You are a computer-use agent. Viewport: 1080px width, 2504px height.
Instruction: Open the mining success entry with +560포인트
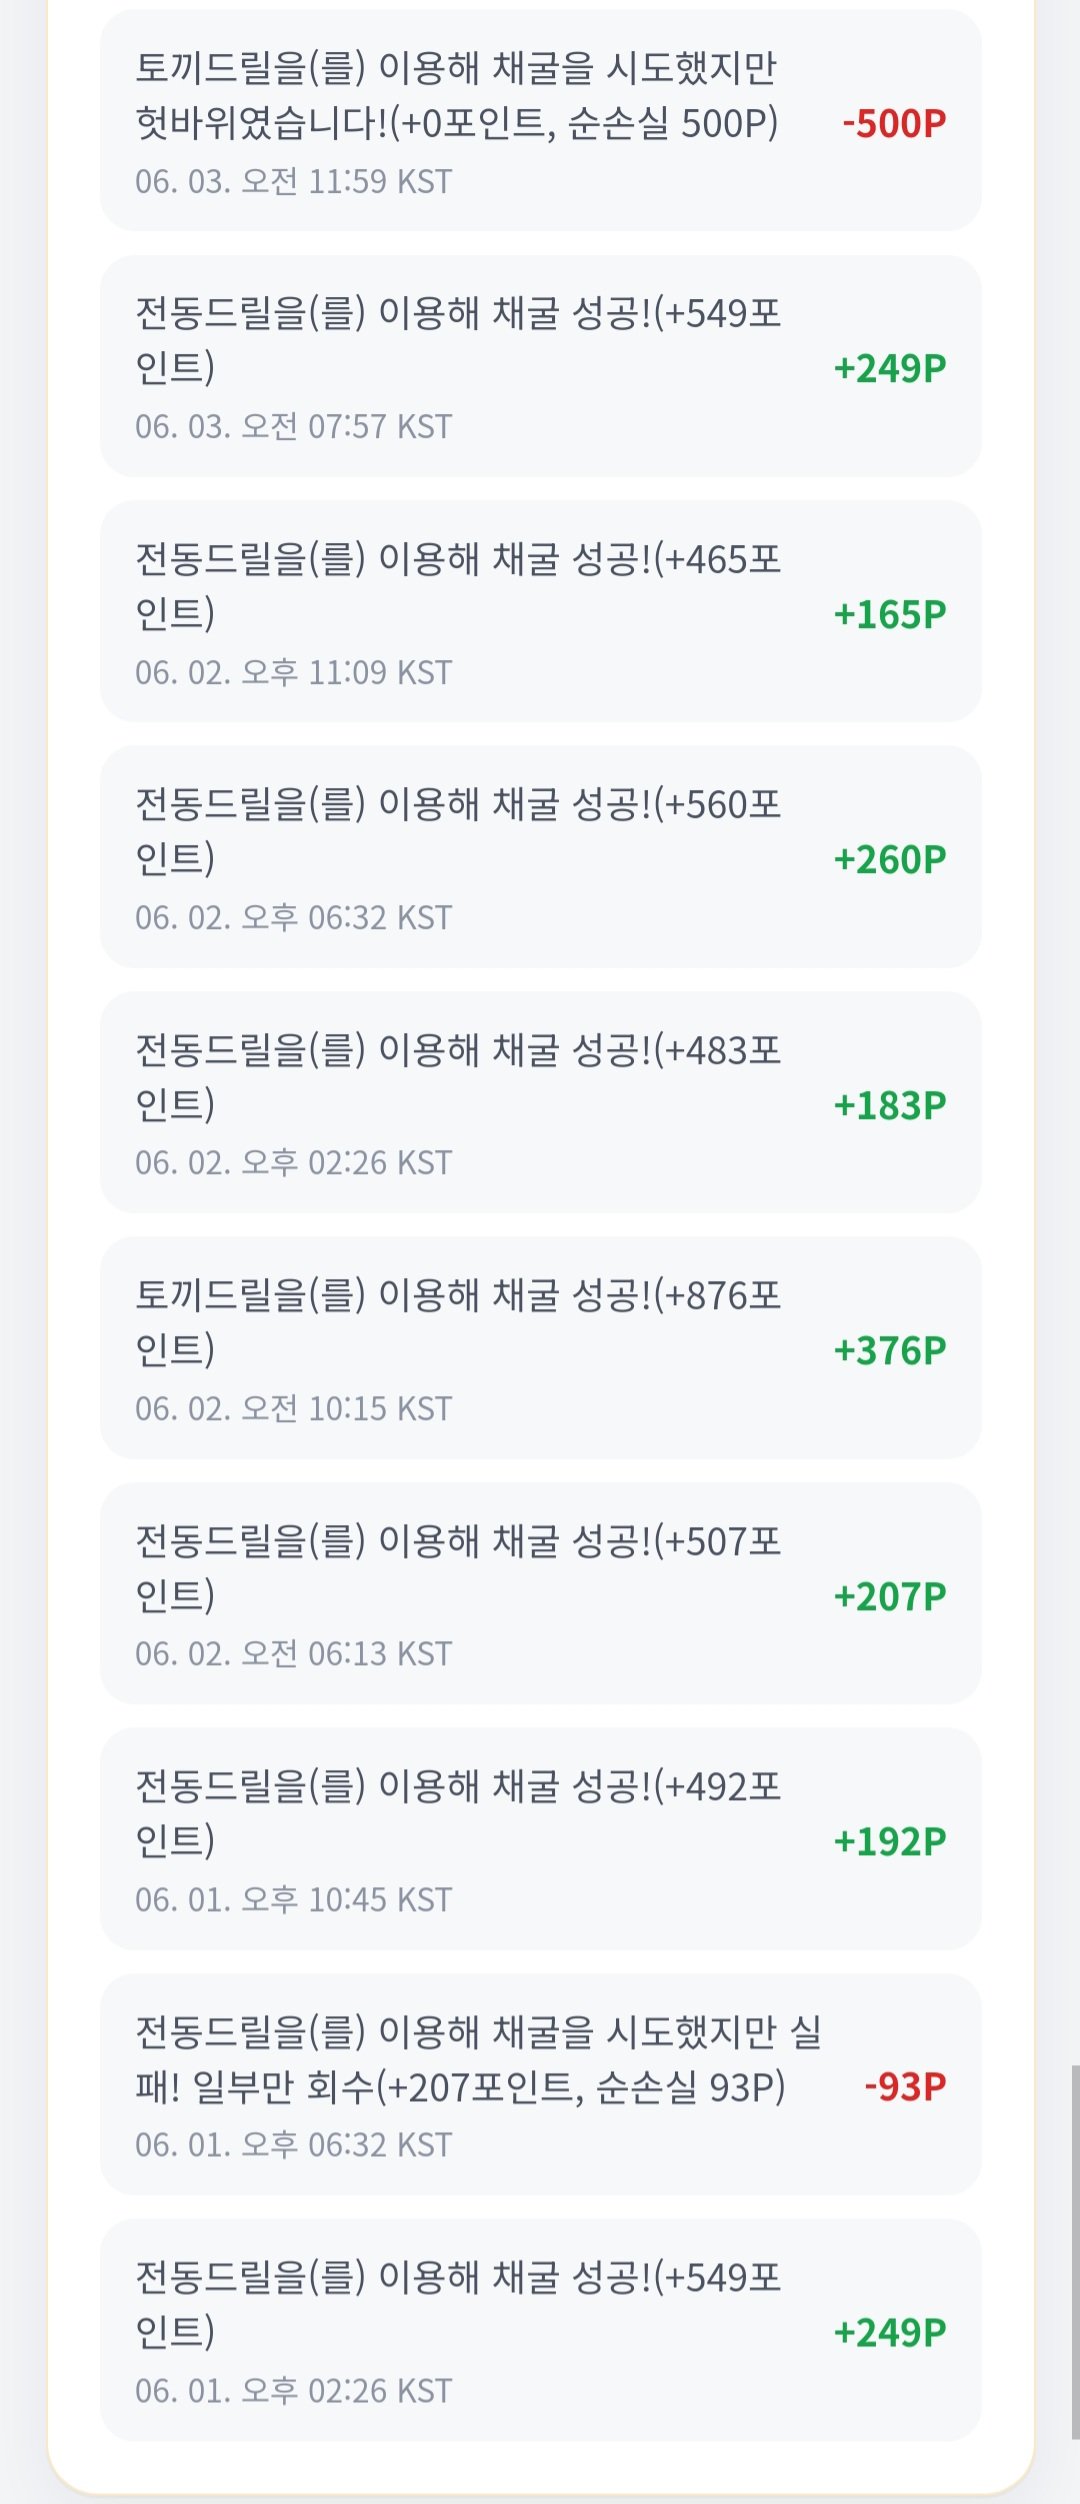pyautogui.click(x=540, y=857)
